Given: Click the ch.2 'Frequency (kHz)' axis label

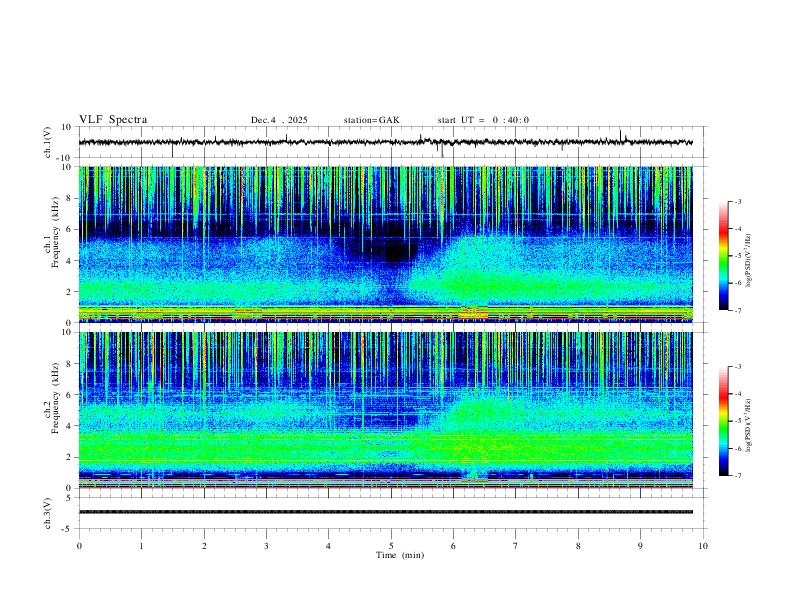Looking at the screenshot, I should coord(55,398).
